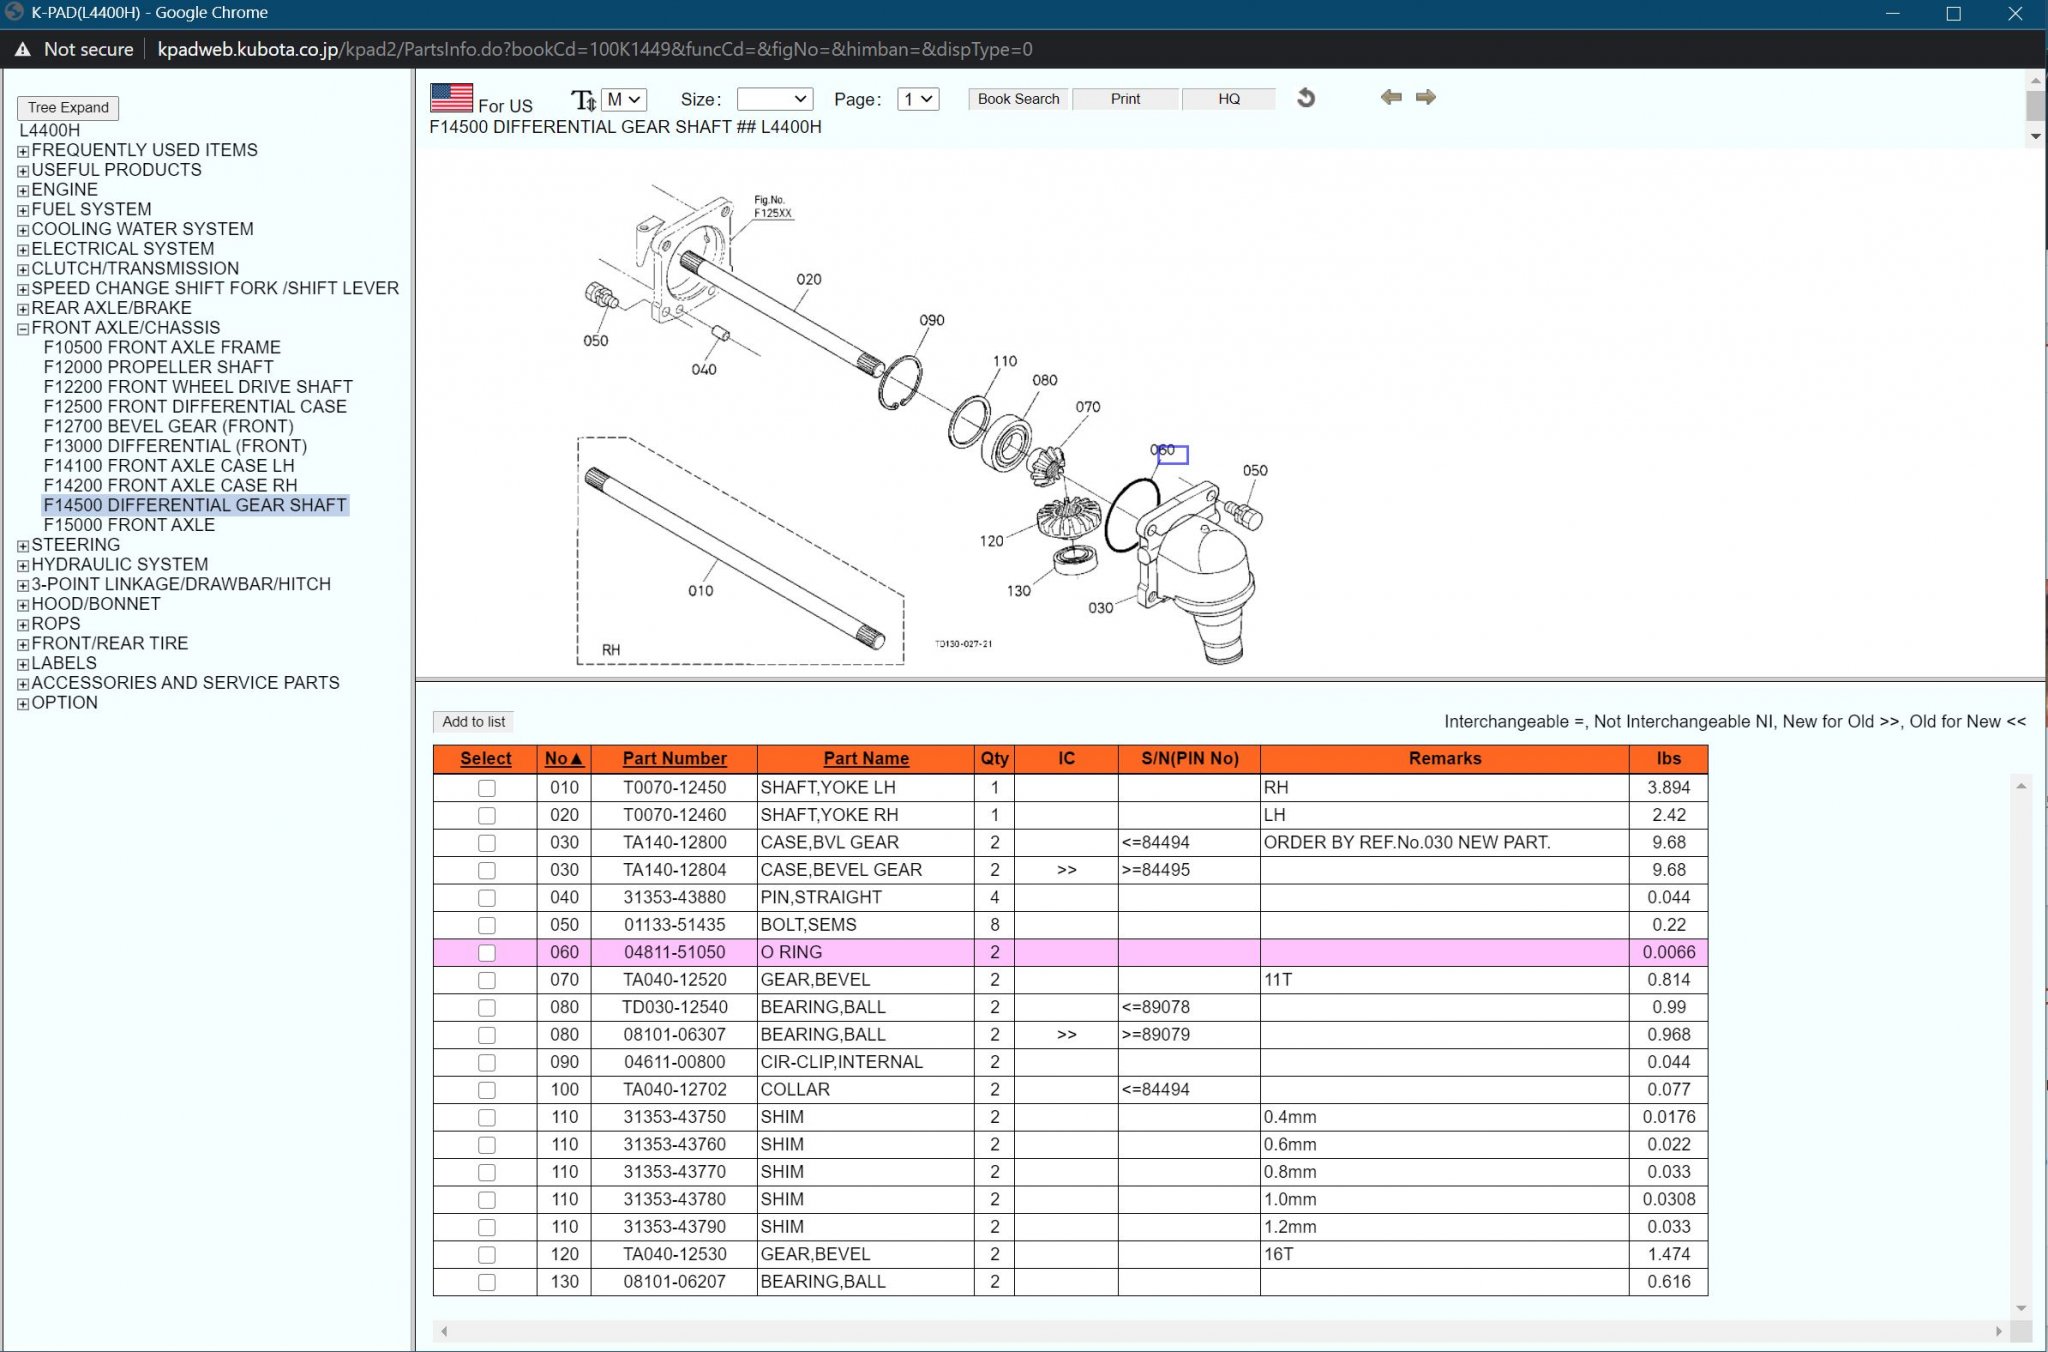Click the reload circular arrow icon
The height and width of the screenshot is (1352, 2048).
(1305, 98)
